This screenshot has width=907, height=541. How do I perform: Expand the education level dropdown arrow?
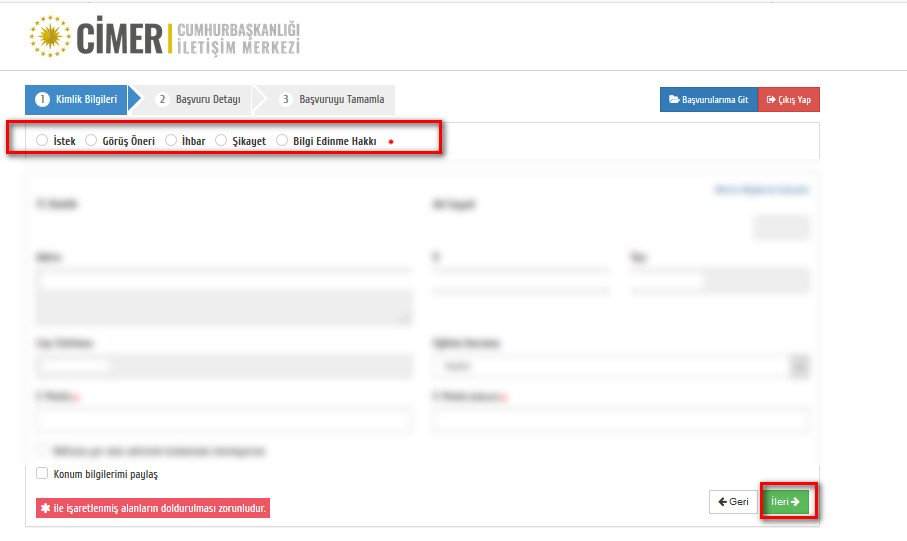(799, 367)
